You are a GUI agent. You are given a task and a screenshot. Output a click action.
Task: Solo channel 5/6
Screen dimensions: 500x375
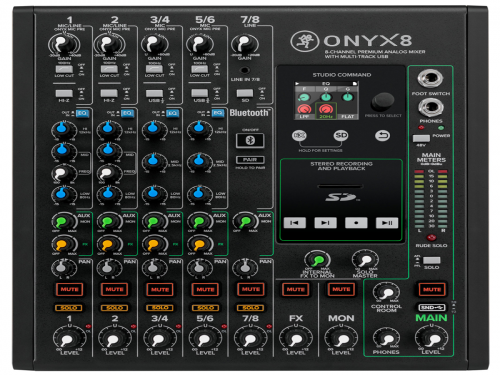click(x=205, y=307)
